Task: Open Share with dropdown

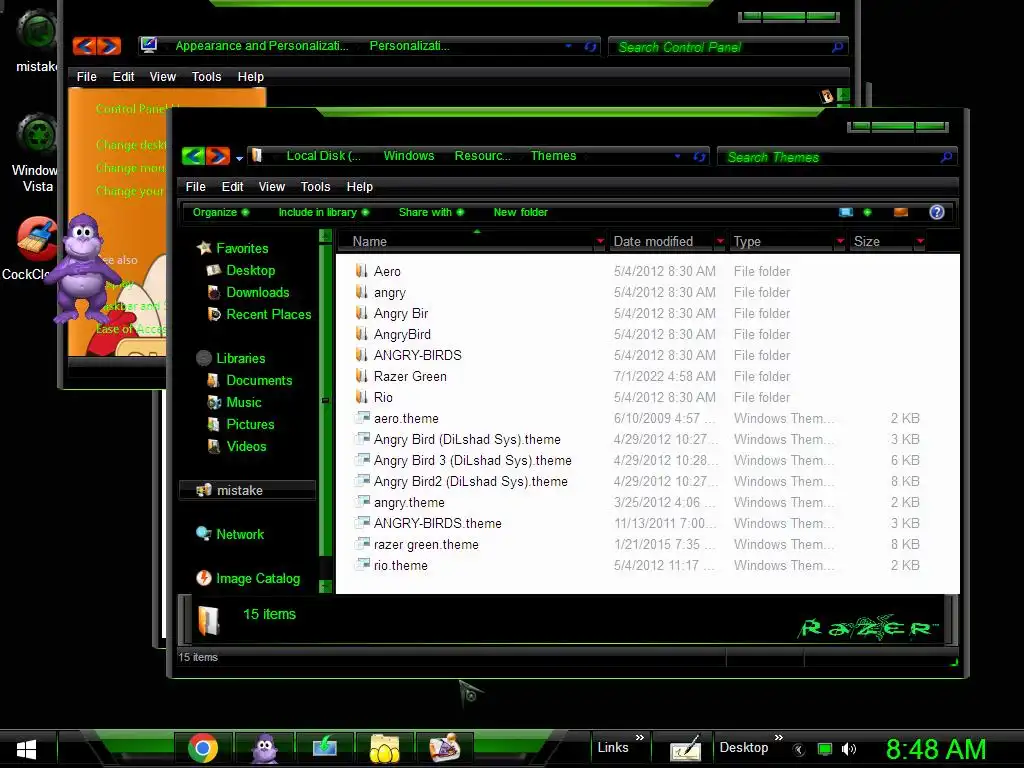Action: (431, 212)
